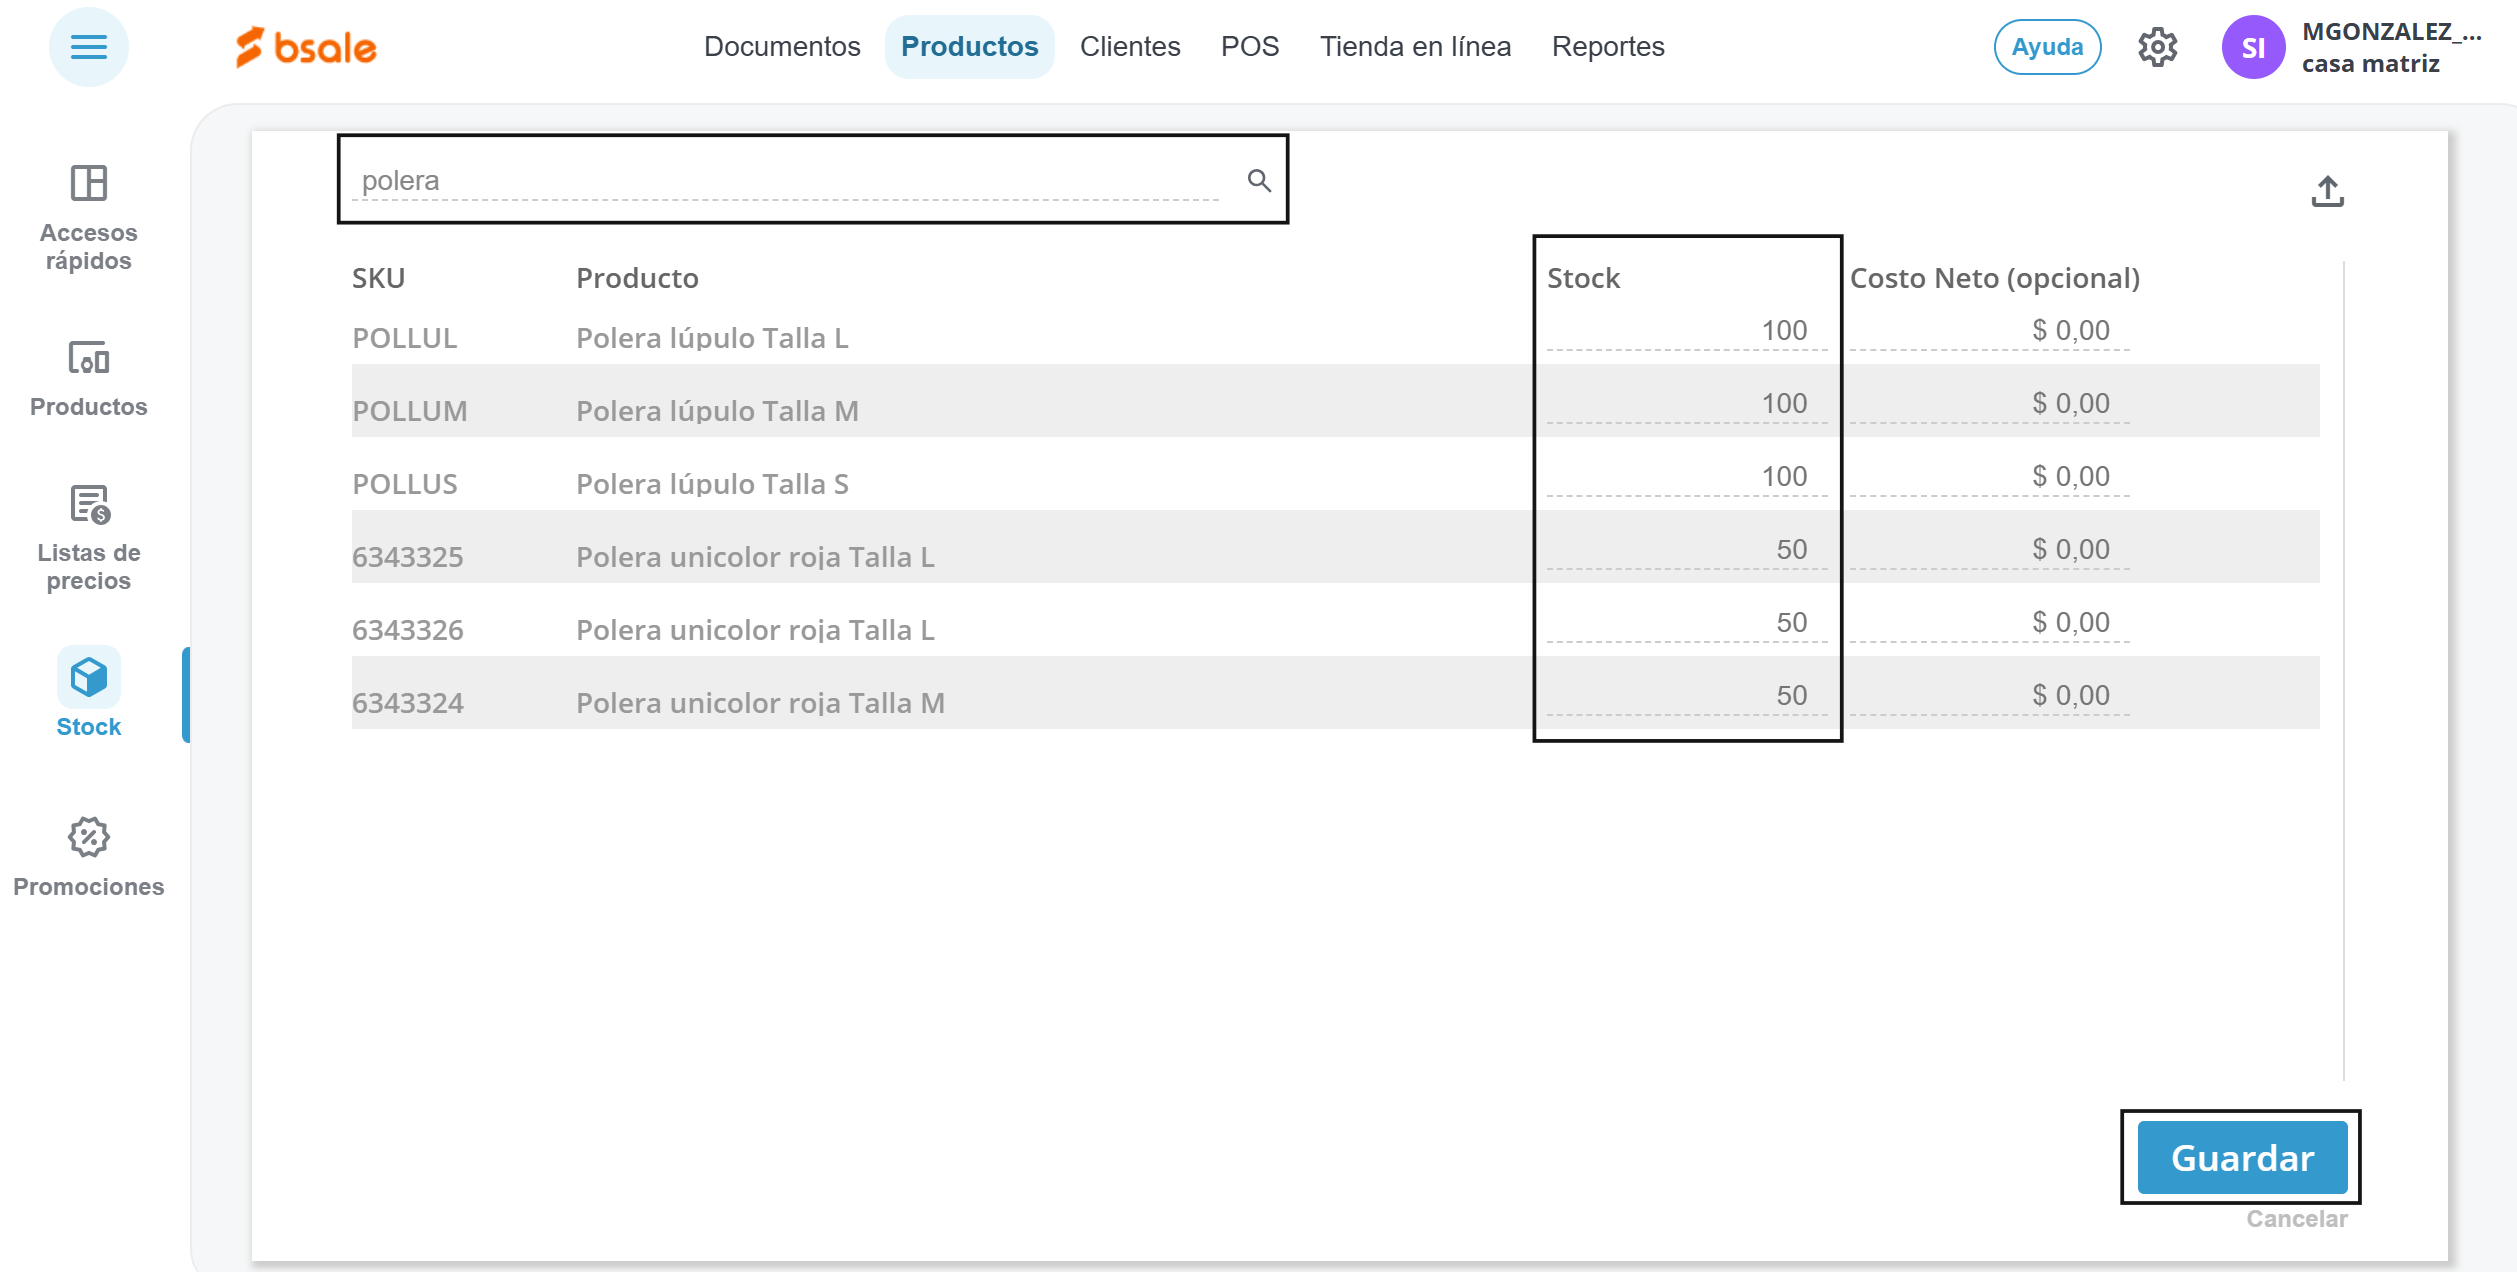Click the polera search field
This screenshot has width=2517, height=1272.
click(x=788, y=181)
